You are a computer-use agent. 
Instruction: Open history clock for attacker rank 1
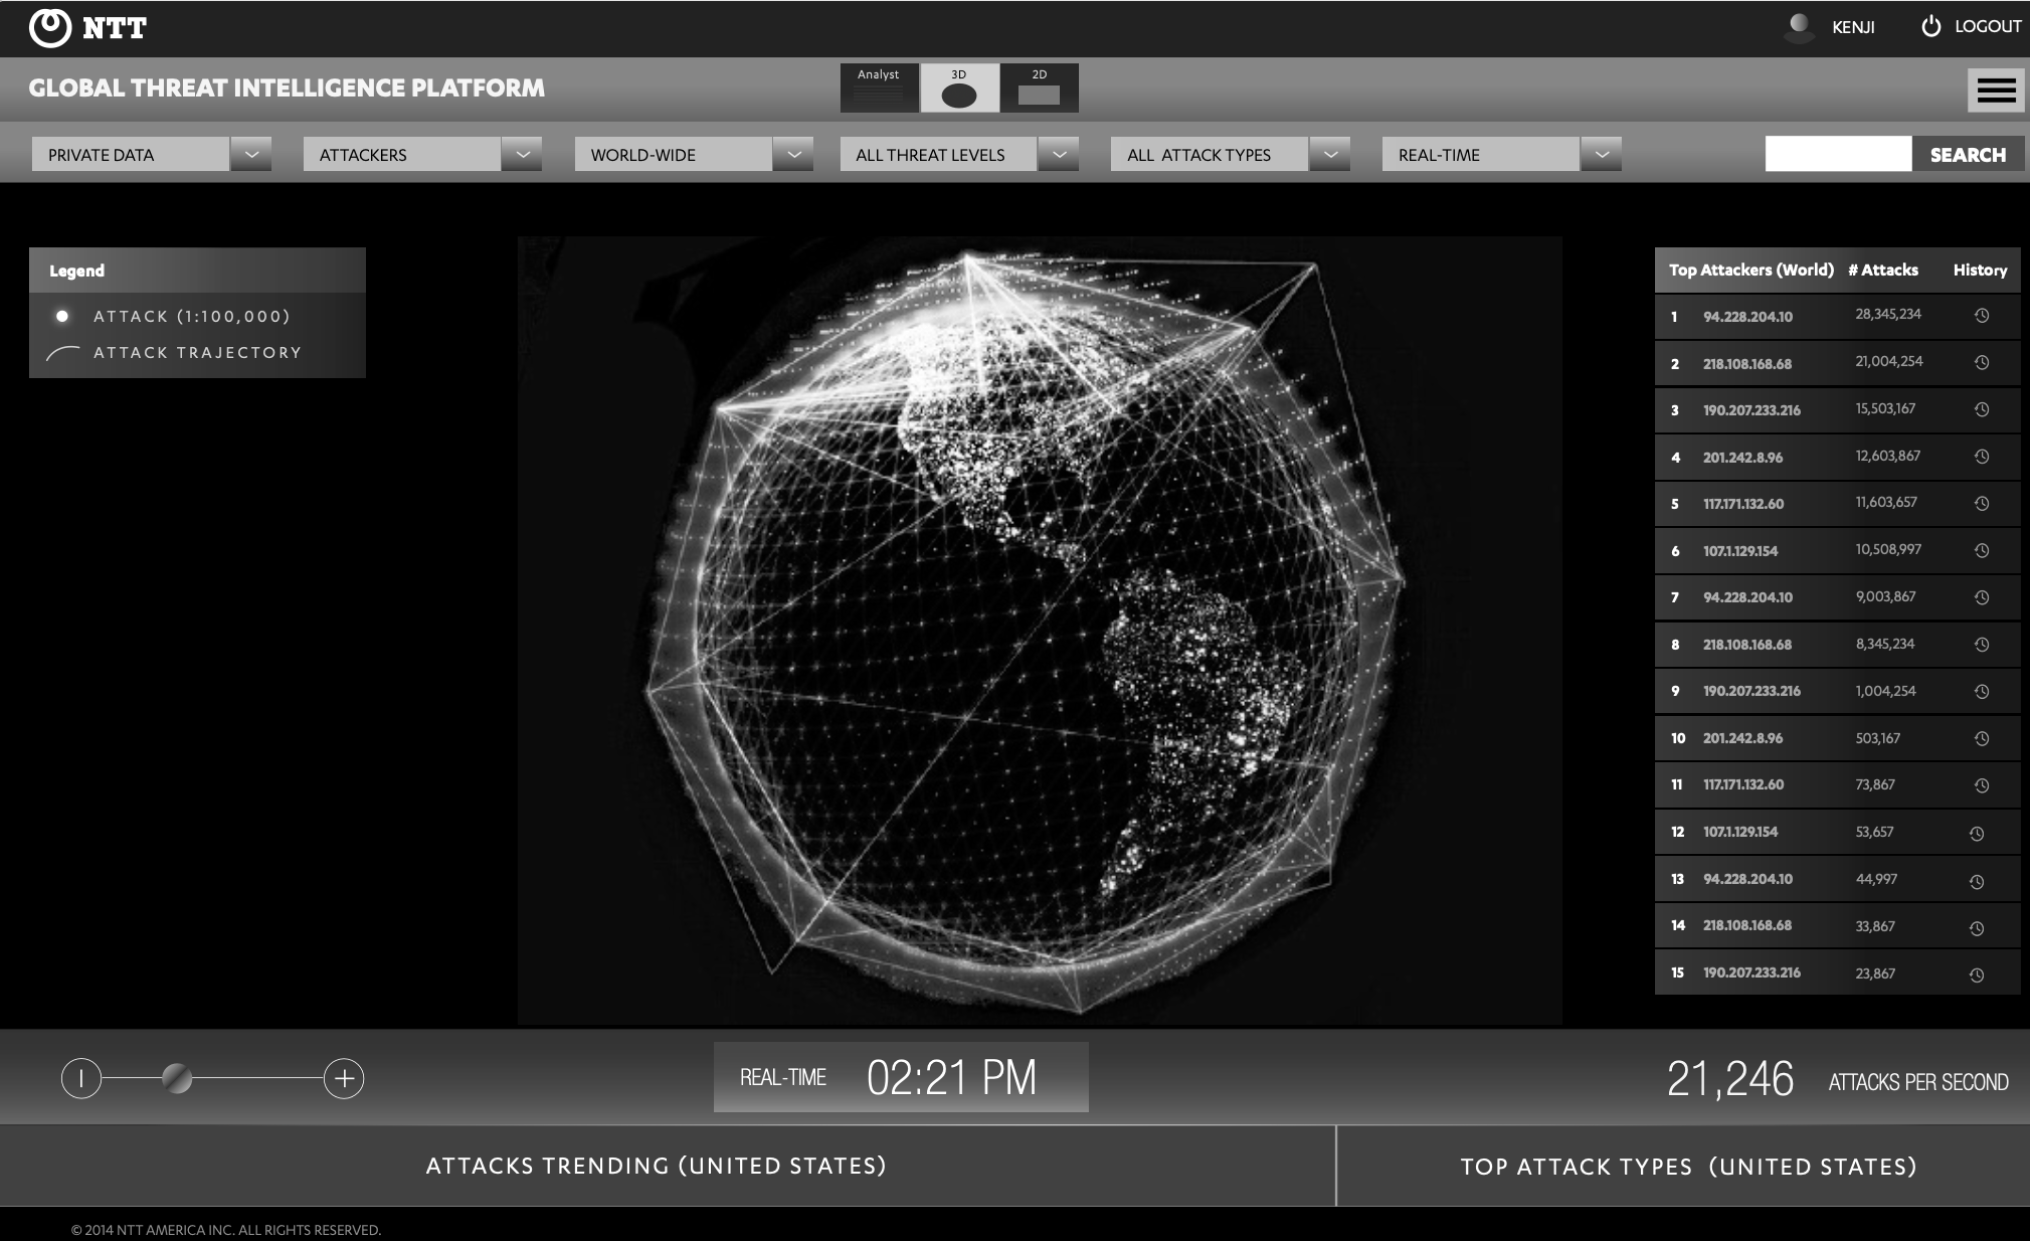click(1981, 316)
